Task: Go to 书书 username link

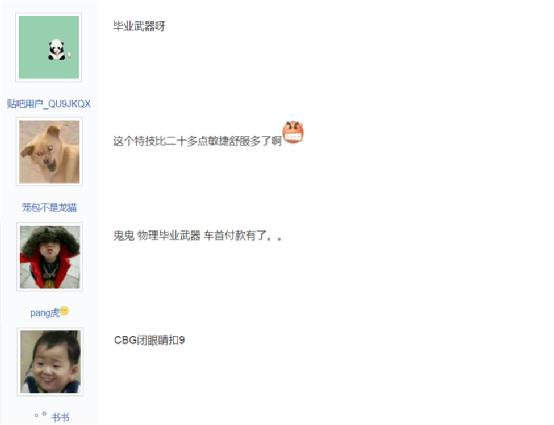Action: pyautogui.click(x=60, y=418)
